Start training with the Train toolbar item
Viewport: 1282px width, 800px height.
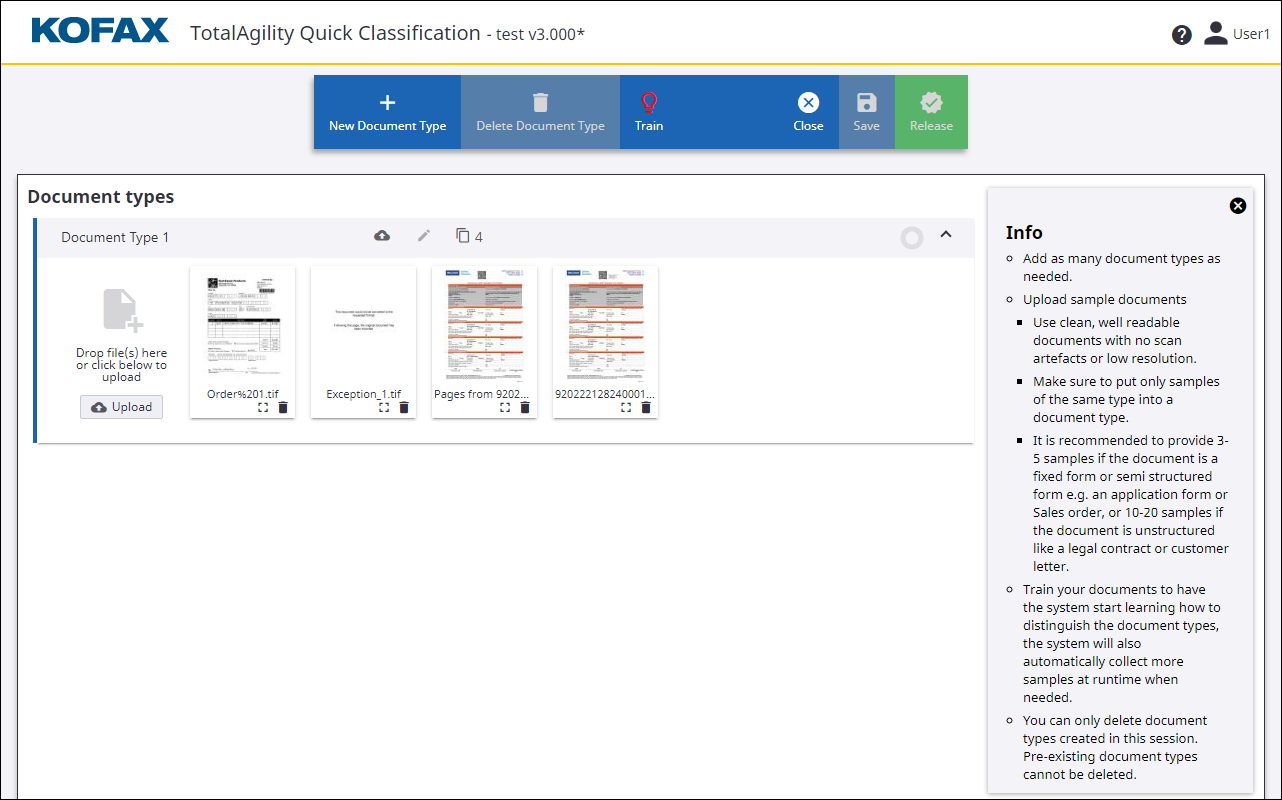pyautogui.click(x=649, y=110)
